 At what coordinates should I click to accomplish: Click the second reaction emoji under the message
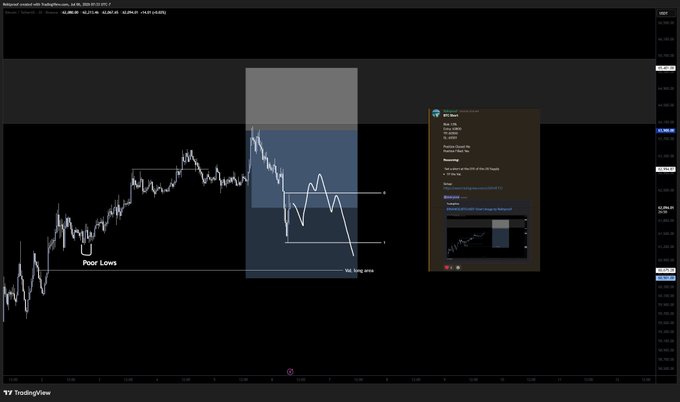pos(458,268)
